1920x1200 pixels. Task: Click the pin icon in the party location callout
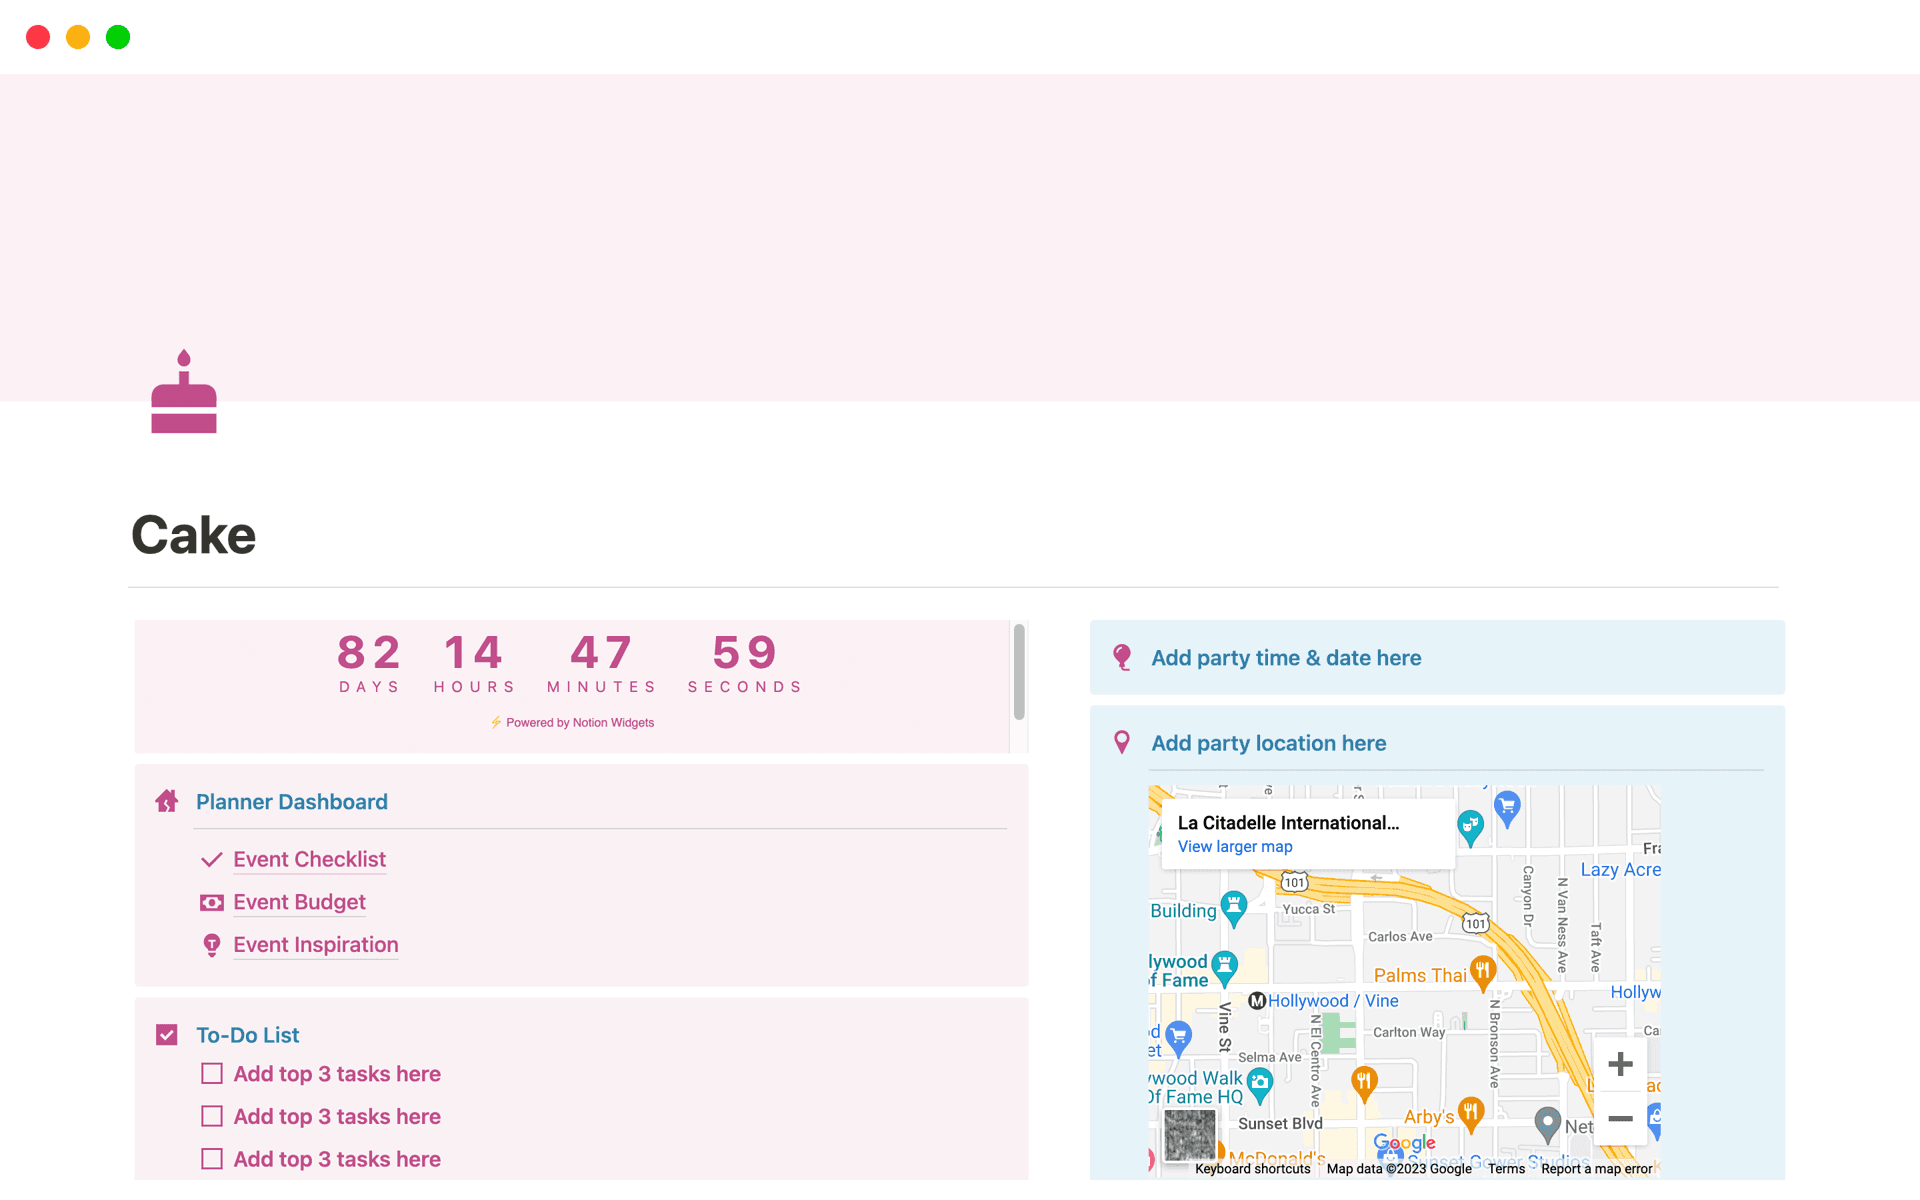[1123, 742]
